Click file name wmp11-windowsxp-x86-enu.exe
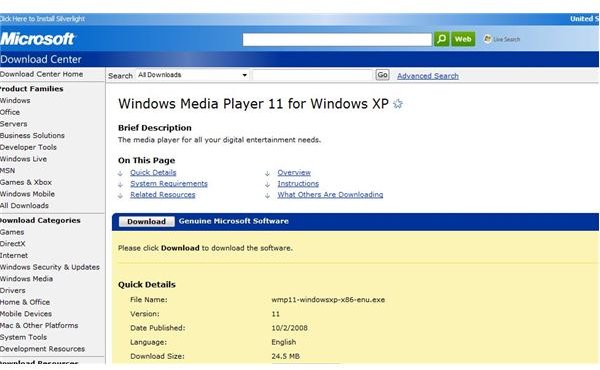This screenshot has width=600, height=370. point(328,300)
